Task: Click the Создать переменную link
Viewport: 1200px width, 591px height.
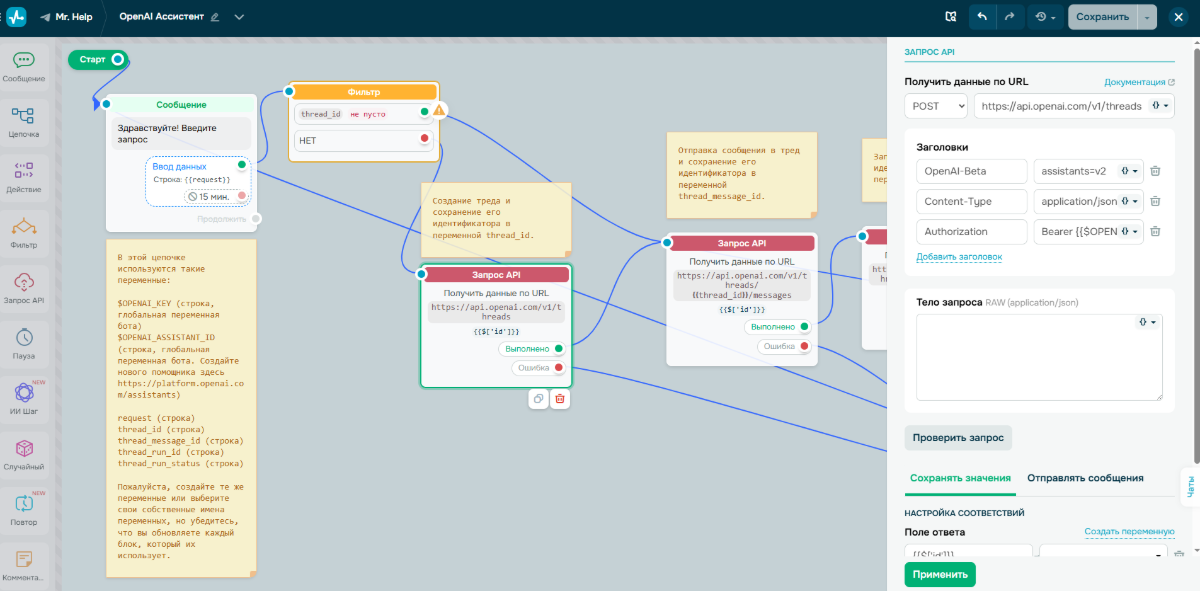Action: point(1130,532)
